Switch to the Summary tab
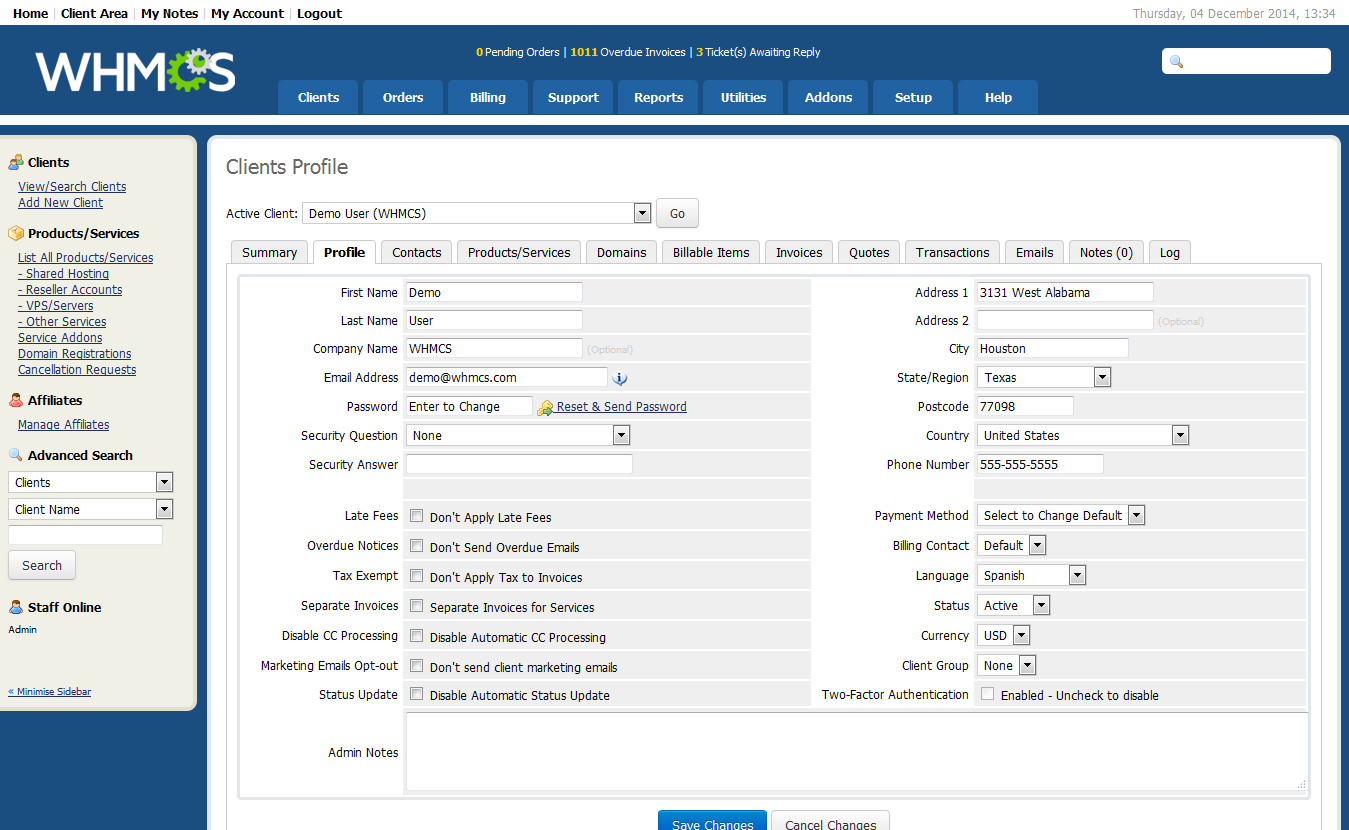This screenshot has height=830, width=1349. (x=269, y=252)
